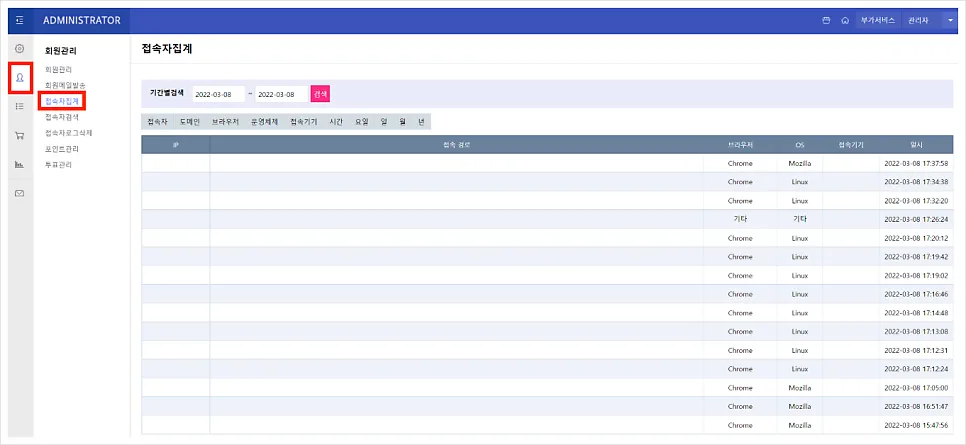
Task: Click the 브라우저 column header in table
Action: click(740, 145)
